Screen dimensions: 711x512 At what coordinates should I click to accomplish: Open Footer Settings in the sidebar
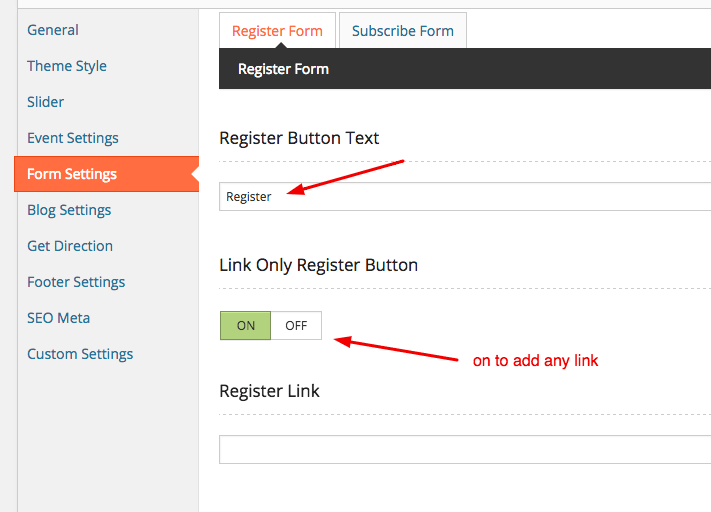pos(76,282)
